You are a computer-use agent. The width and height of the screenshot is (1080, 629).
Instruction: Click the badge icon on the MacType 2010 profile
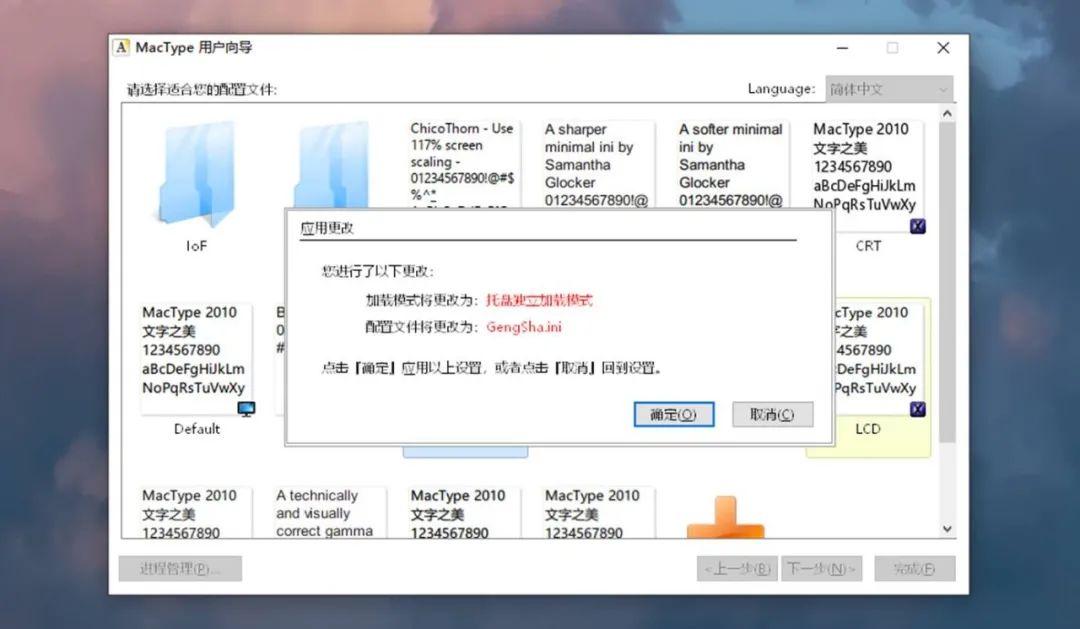click(917, 226)
